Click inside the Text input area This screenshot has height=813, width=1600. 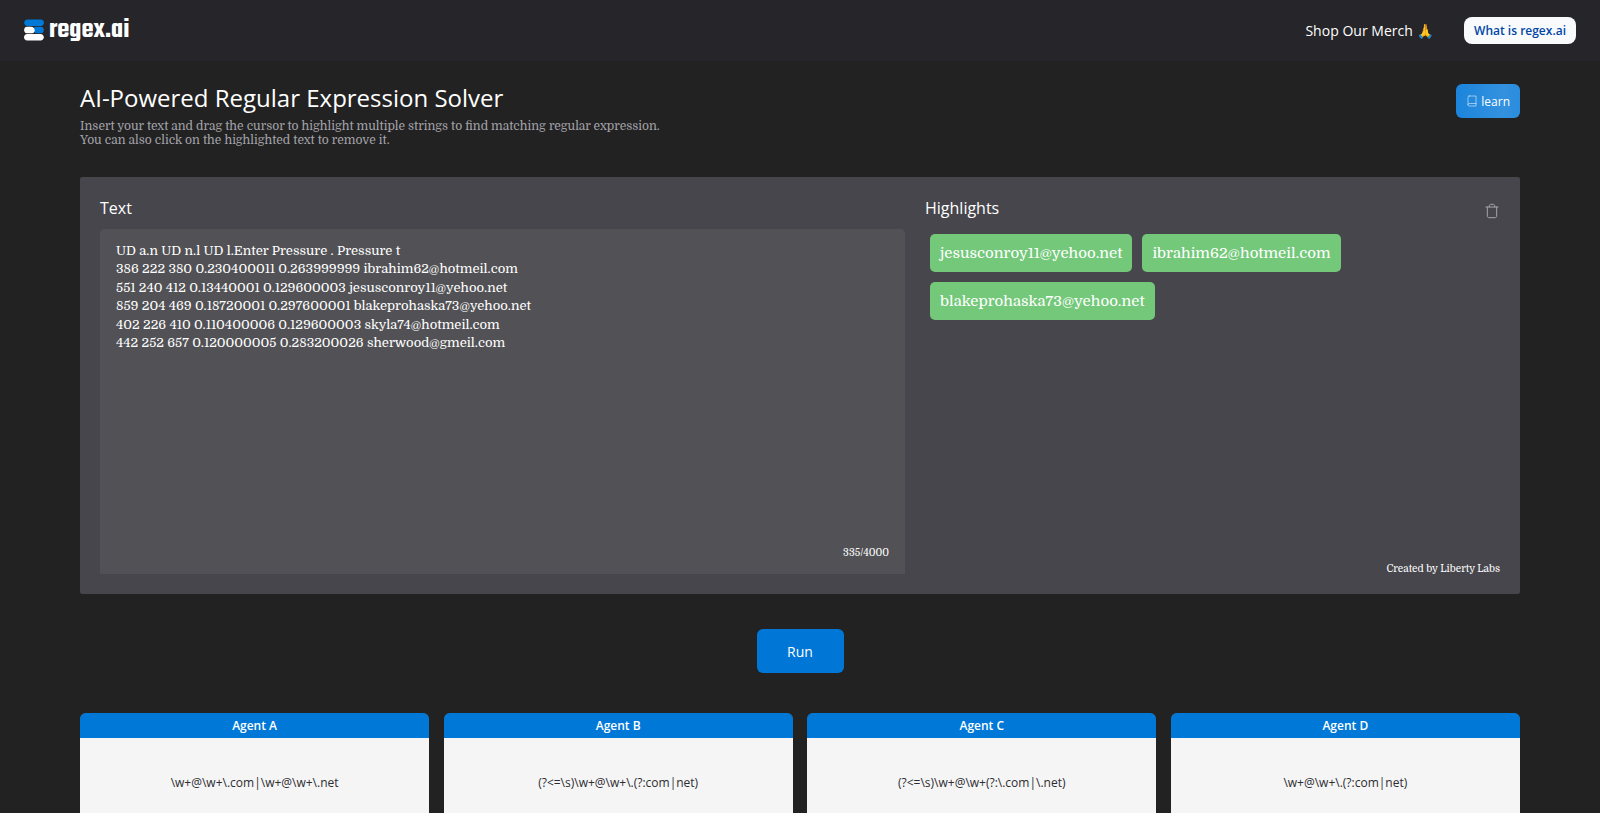pyautogui.click(x=502, y=401)
